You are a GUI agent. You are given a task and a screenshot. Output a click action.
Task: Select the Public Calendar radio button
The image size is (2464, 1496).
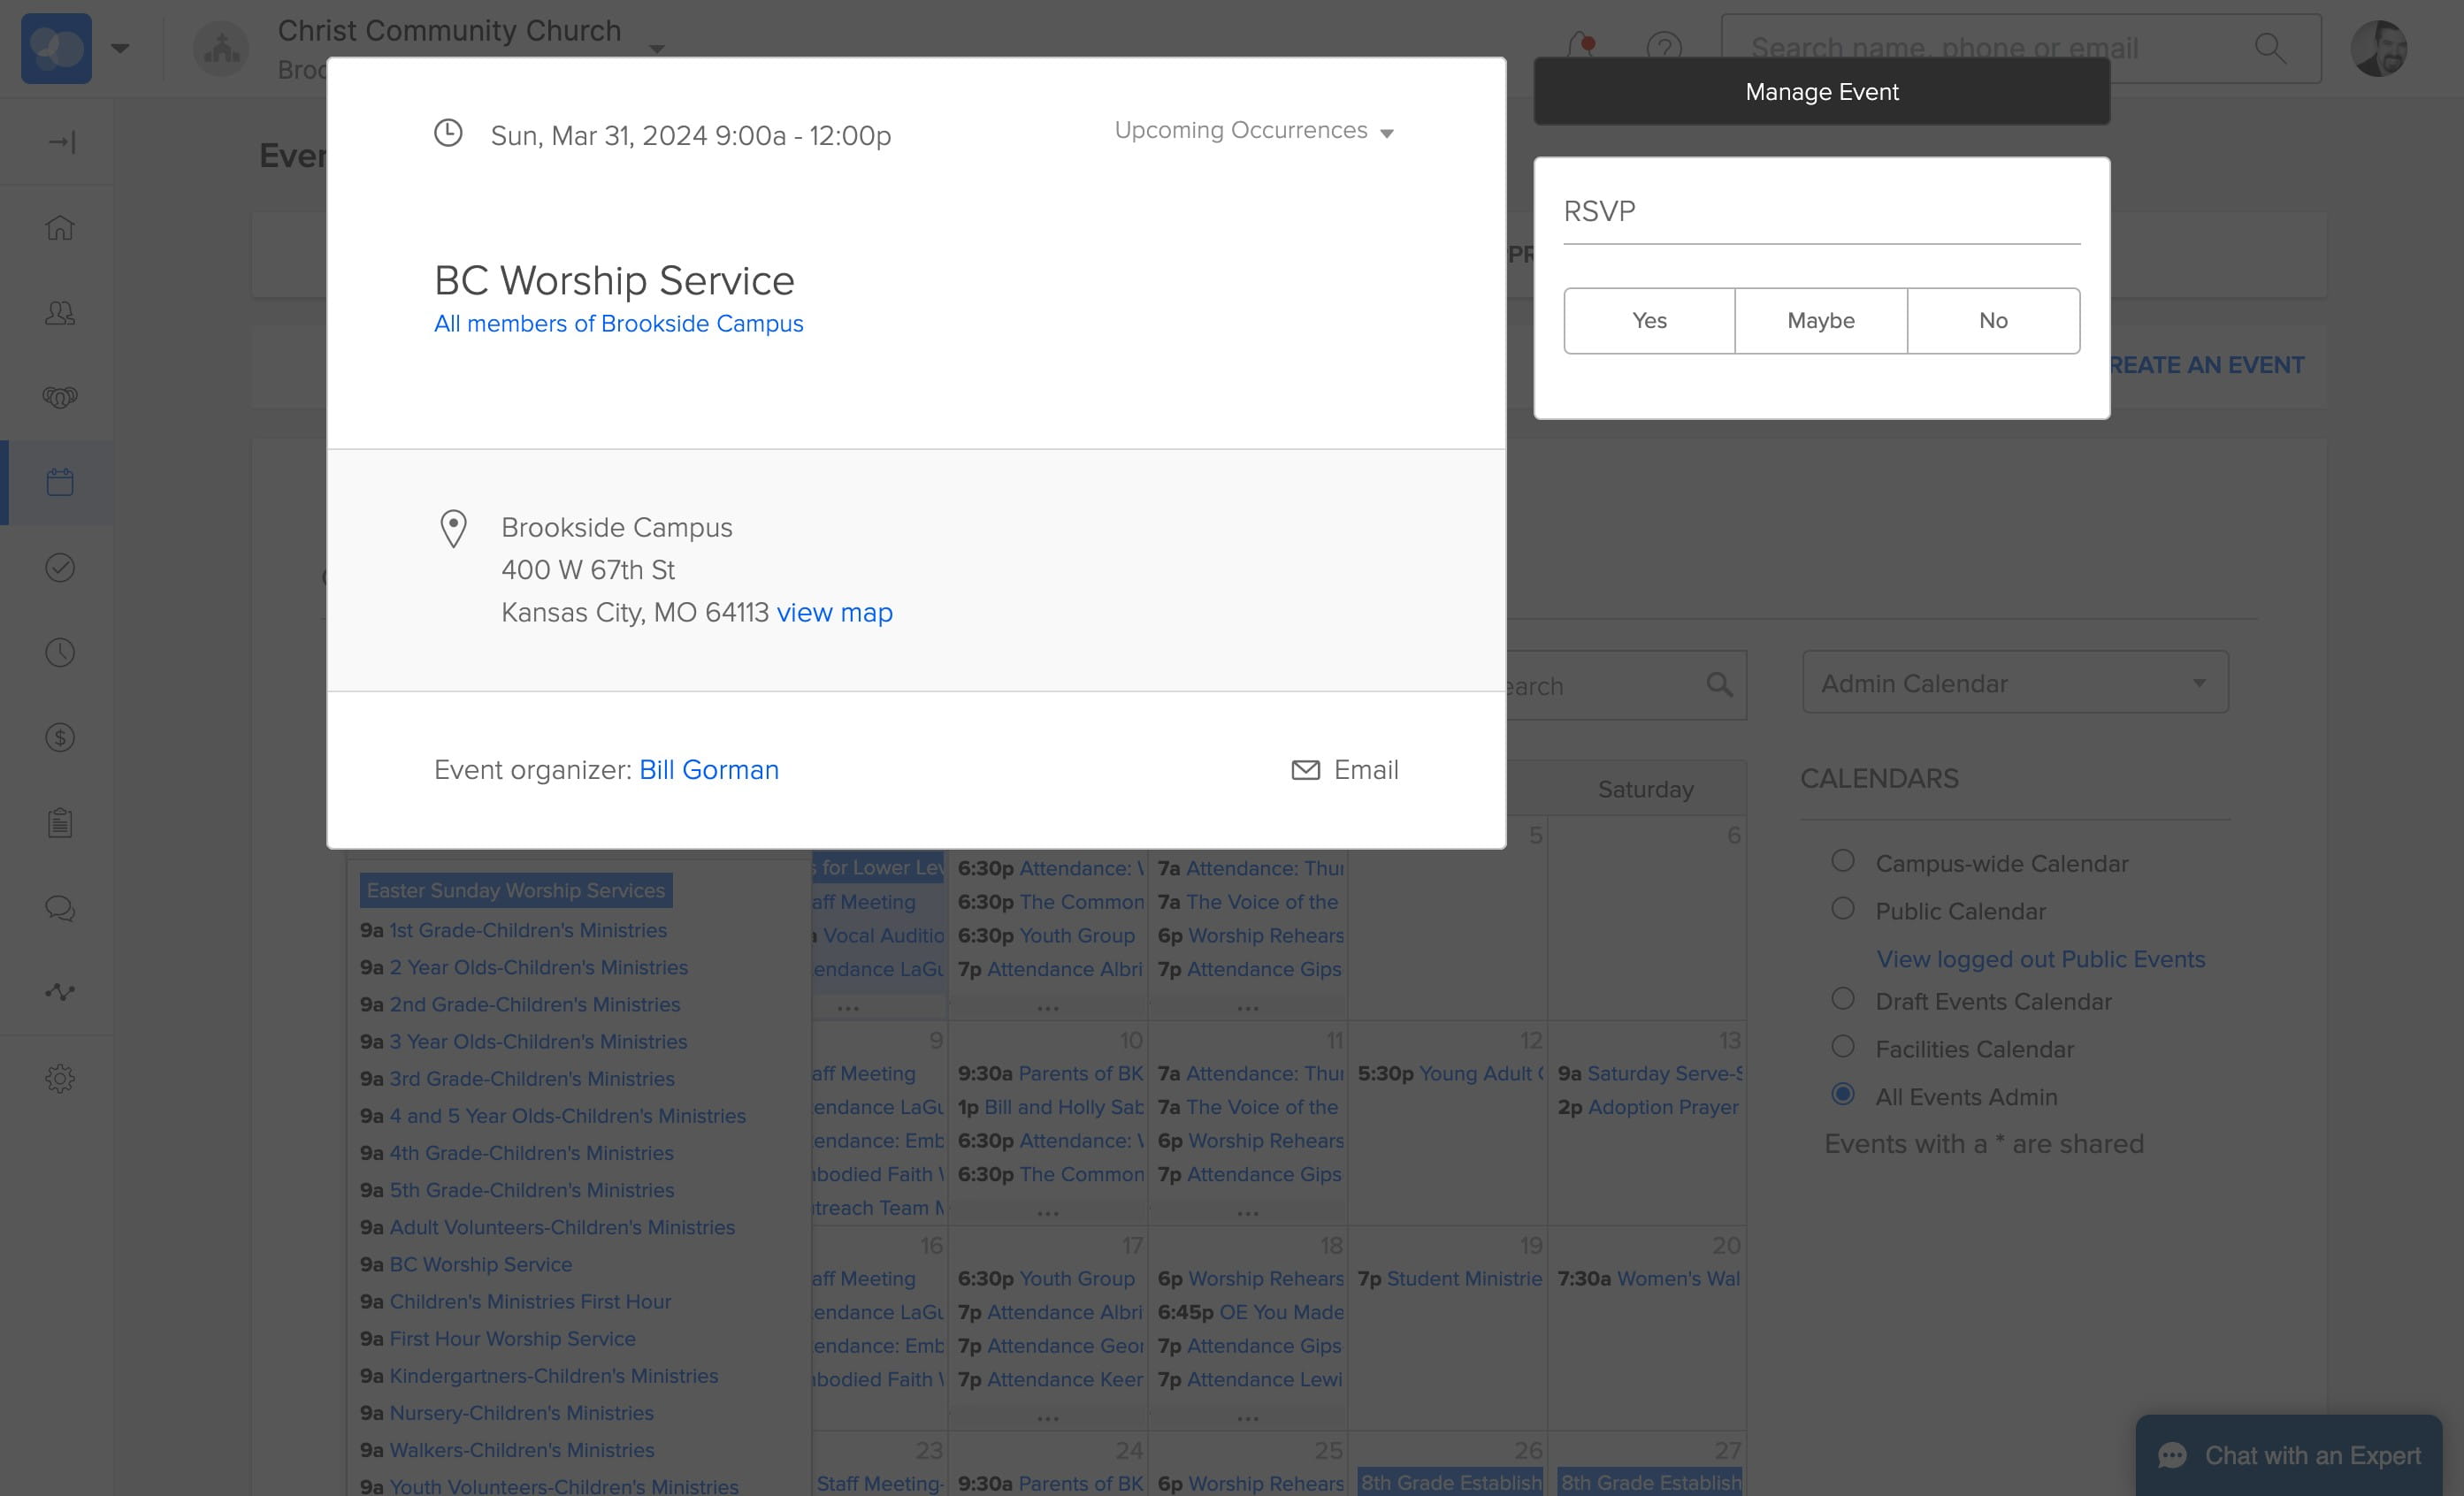[1843, 909]
